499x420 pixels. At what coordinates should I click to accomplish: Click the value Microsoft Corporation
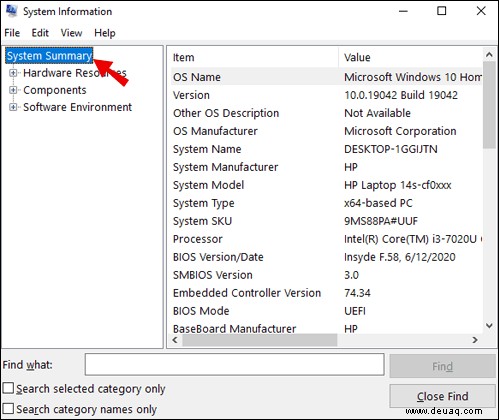[400, 131]
